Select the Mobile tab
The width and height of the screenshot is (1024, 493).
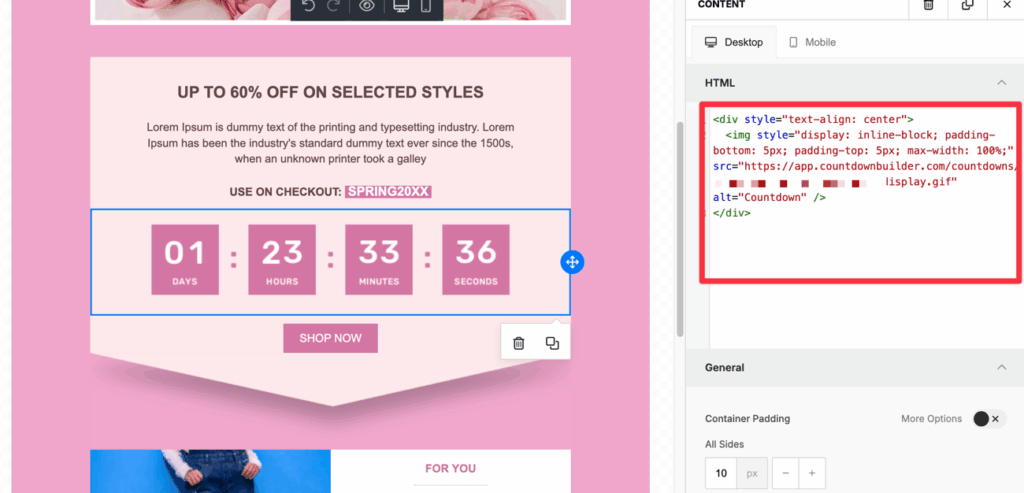(812, 42)
